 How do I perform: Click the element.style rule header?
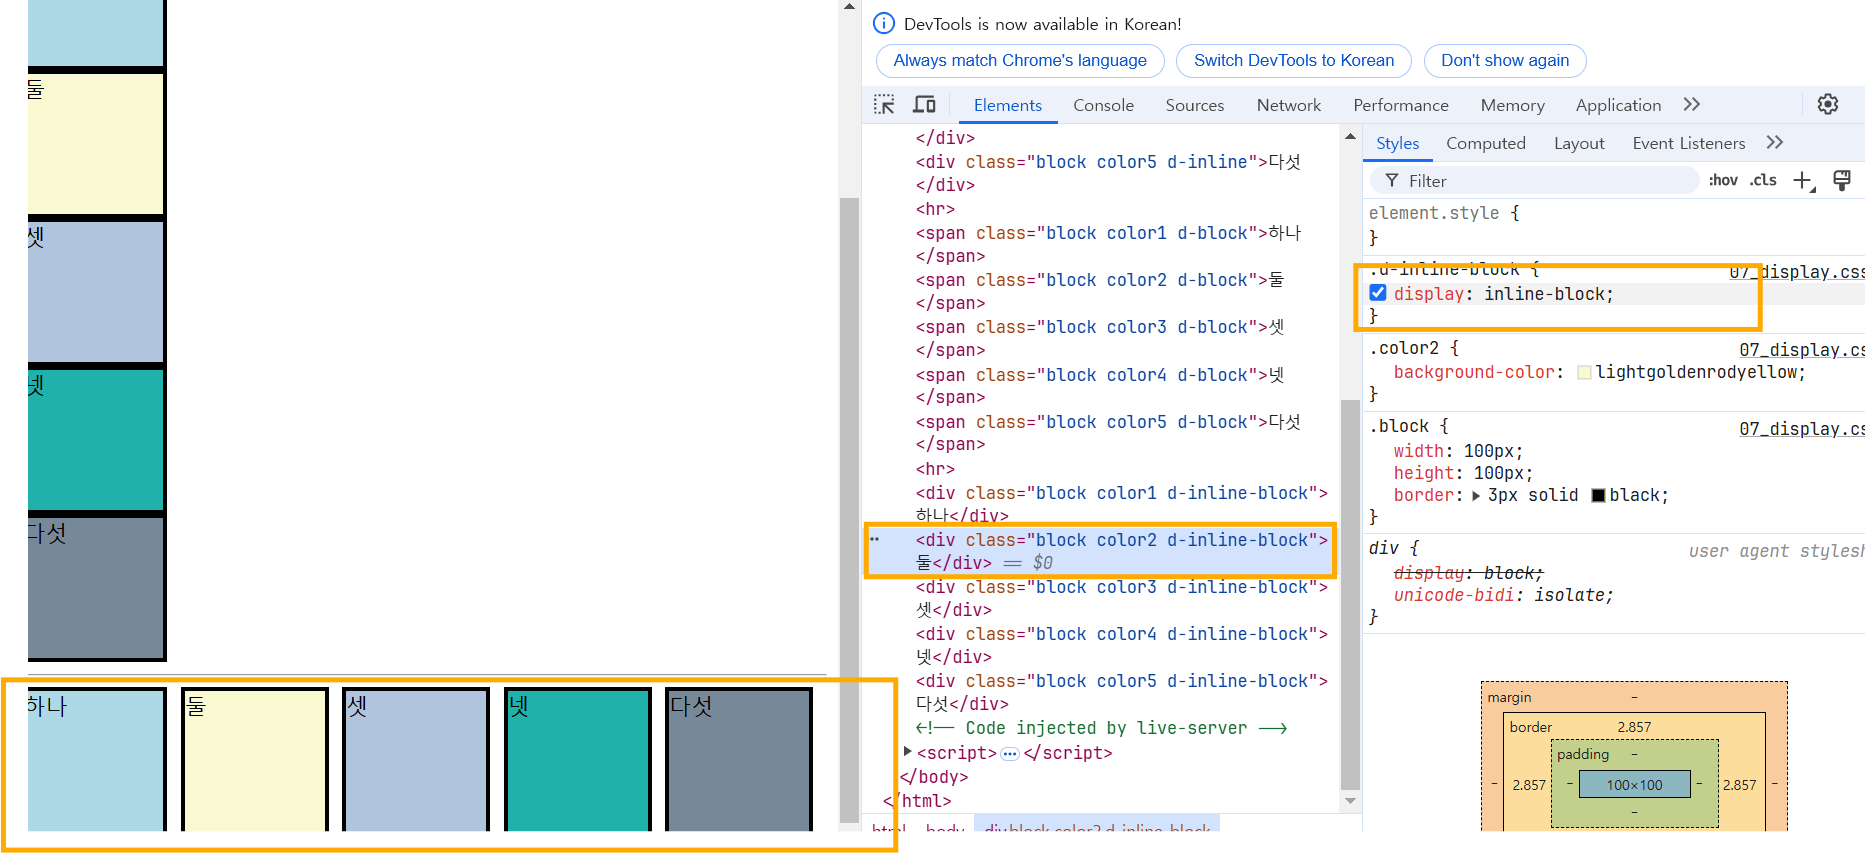[1443, 213]
